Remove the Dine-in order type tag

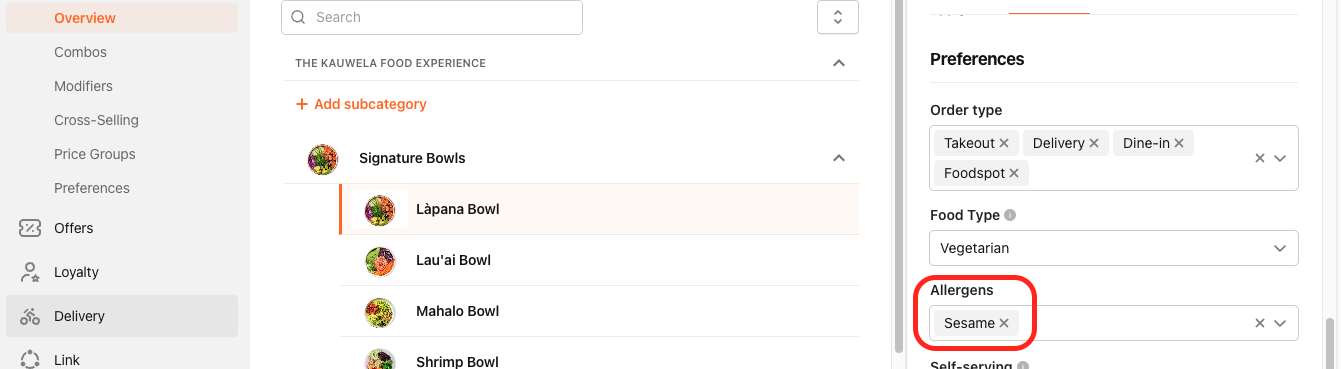click(1179, 143)
